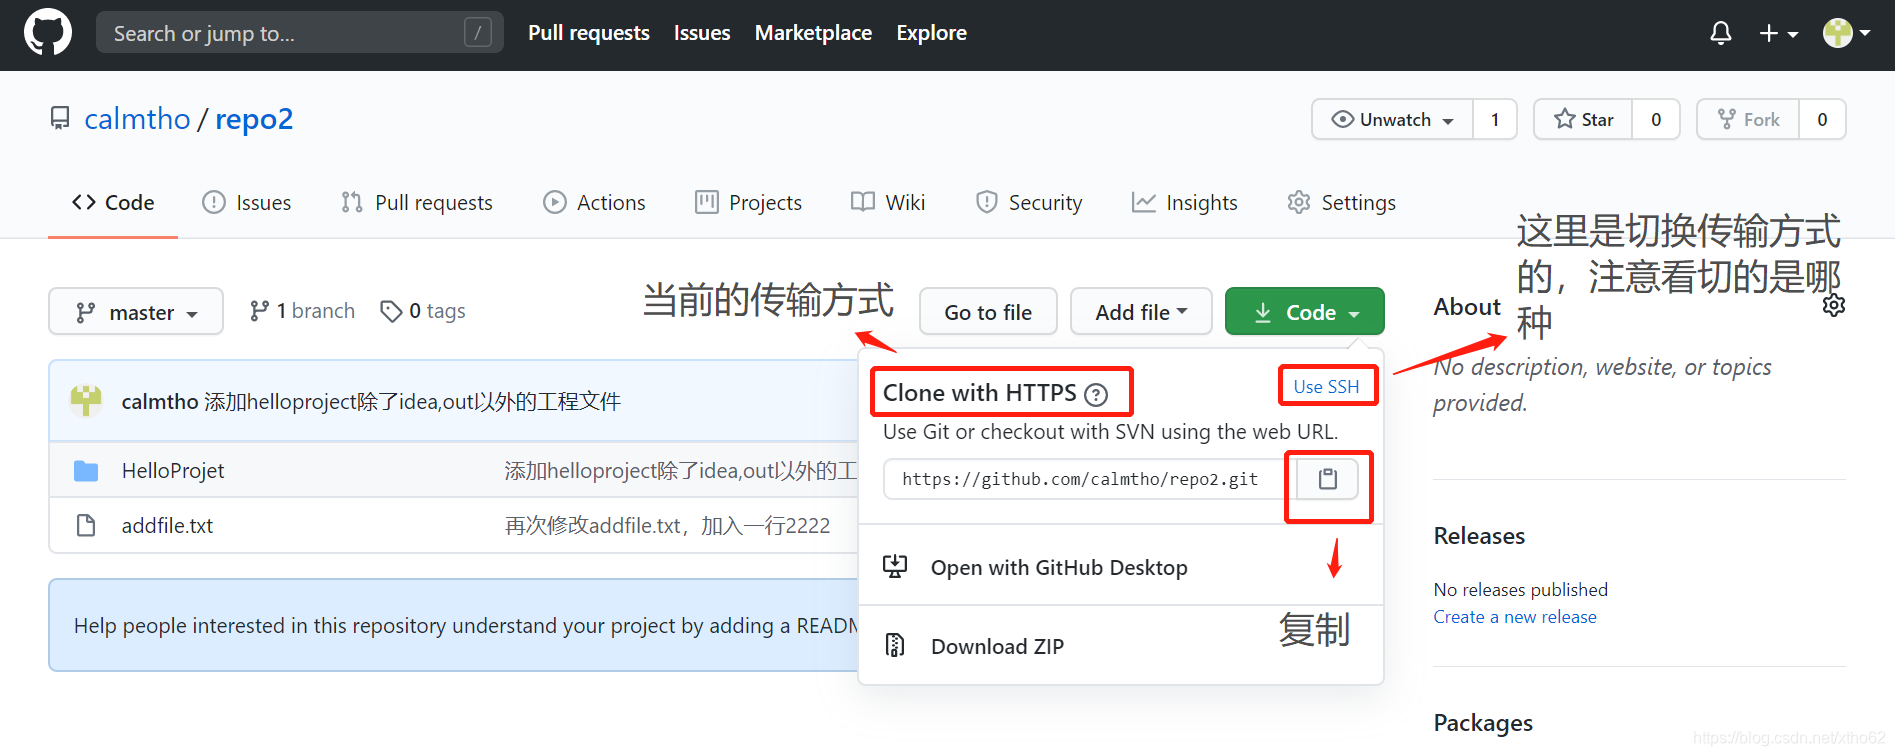1895x756 pixels.
Task: Open the Releases heading link
Action: click(1479, 536)
